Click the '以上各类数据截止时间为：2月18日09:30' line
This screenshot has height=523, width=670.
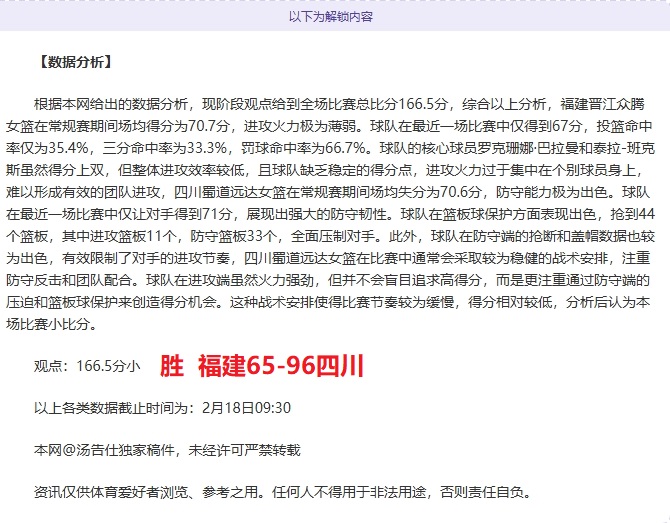(162, 408)
